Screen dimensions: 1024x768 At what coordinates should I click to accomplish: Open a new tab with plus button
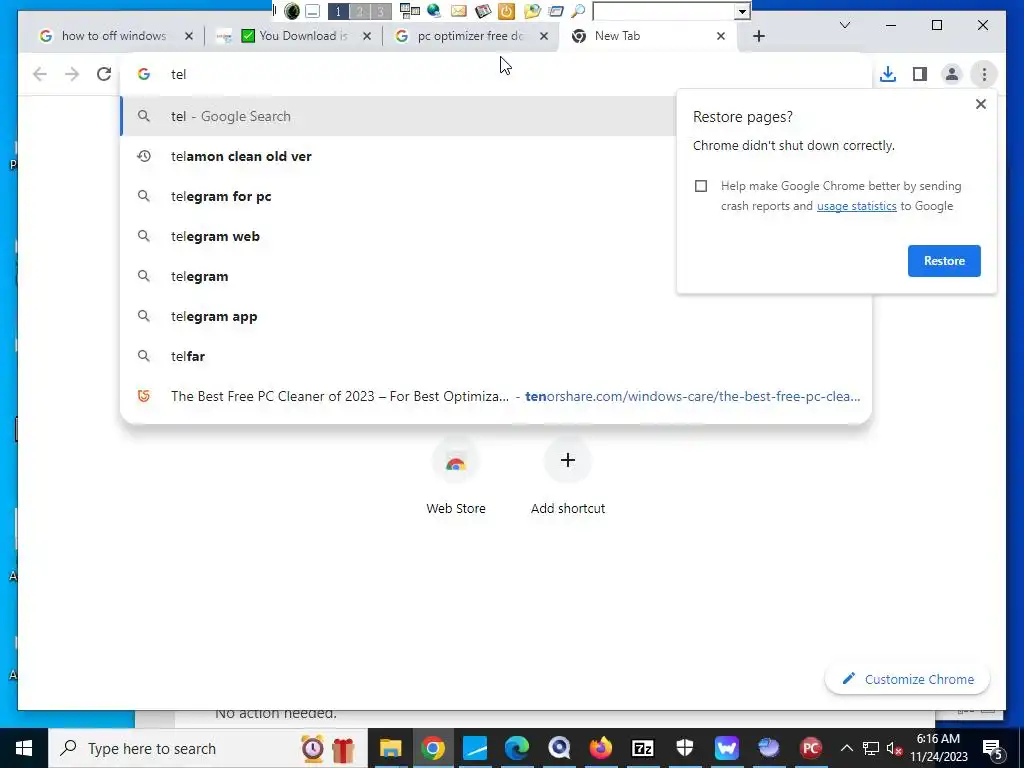coord(758,36)
